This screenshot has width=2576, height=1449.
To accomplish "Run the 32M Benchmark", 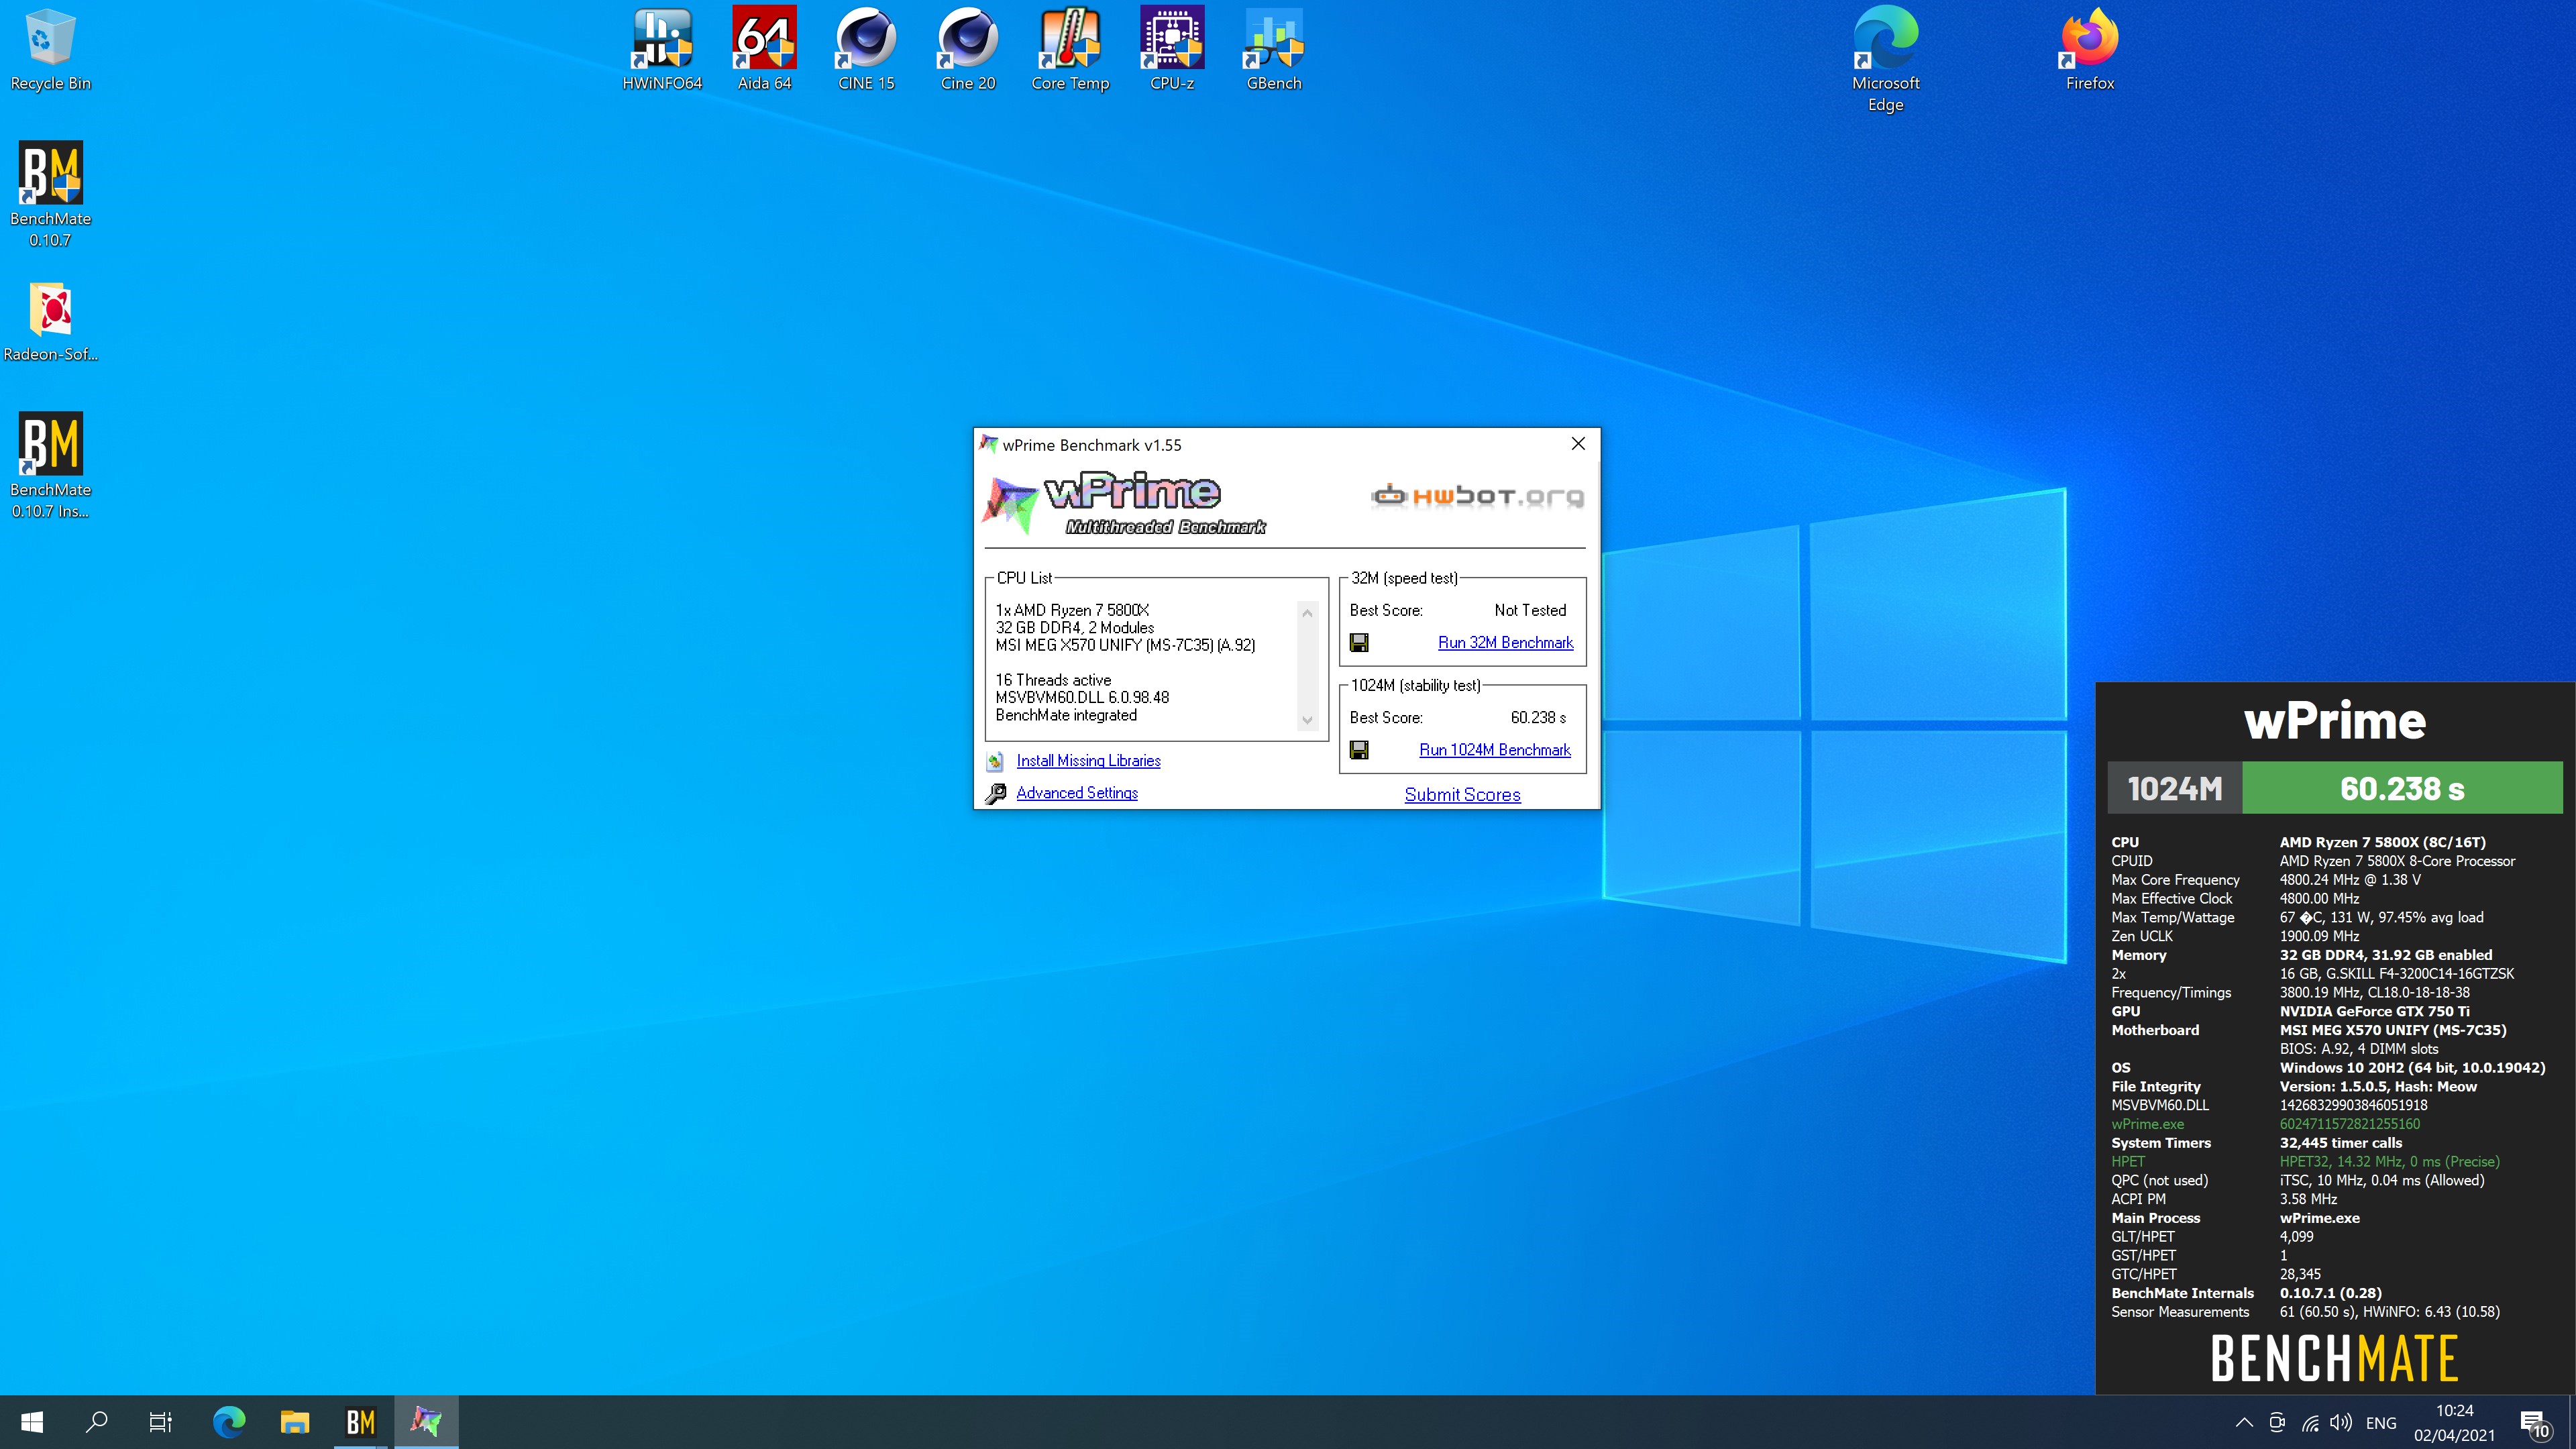I will pos(1505,642).
